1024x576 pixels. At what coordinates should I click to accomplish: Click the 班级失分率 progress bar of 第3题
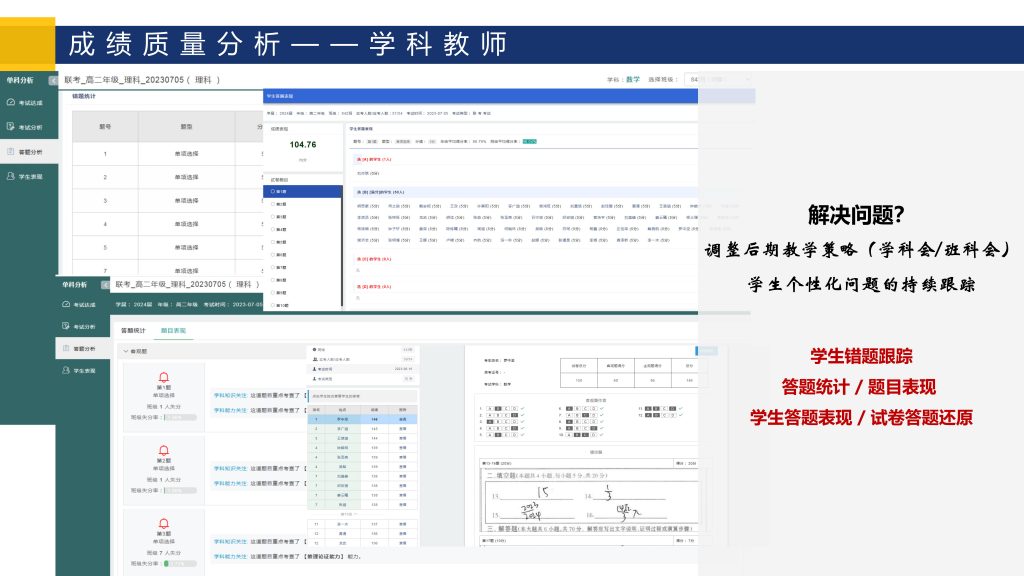(x=179, y=564)
